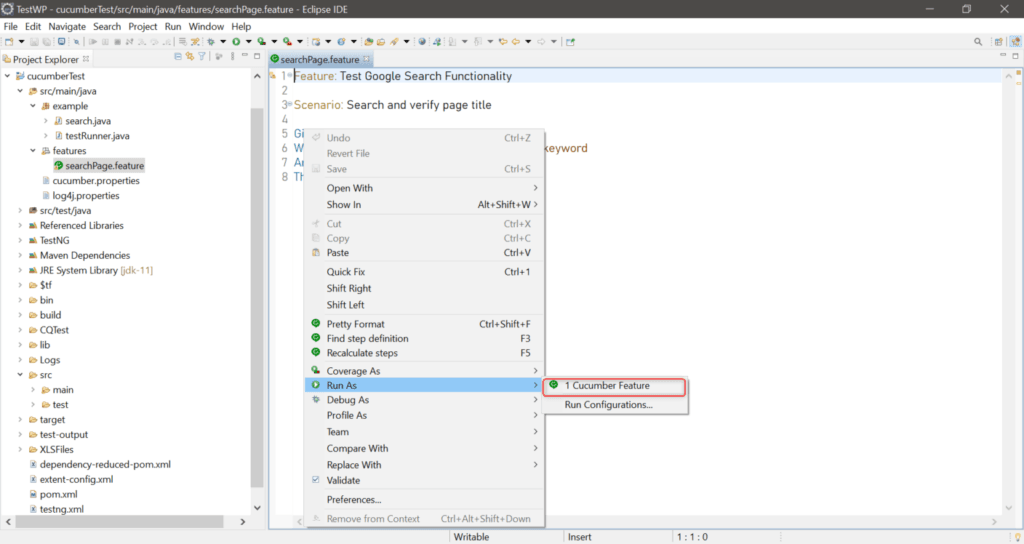Expand Maven Dependencies node
1024x544 pixels.
pyautogui.click(x=20, y=255)
